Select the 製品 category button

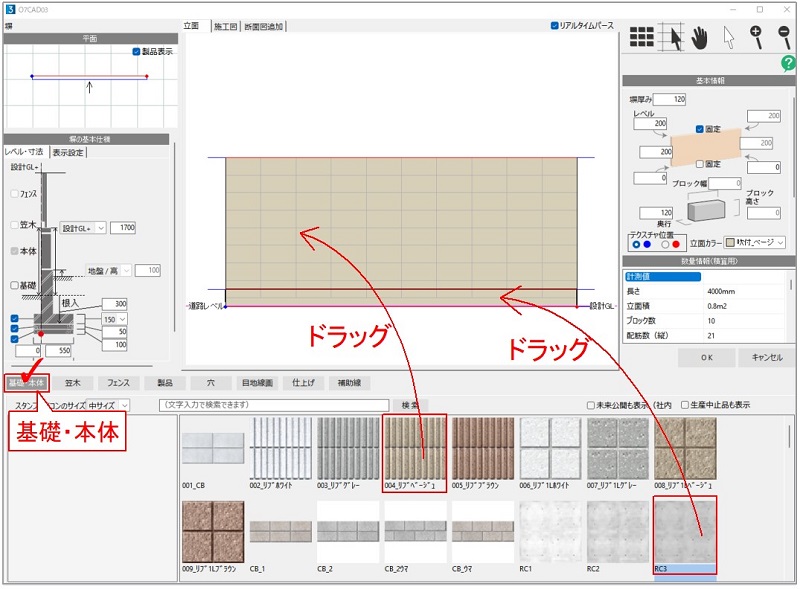pyautogui.click(x=164, y=383)
